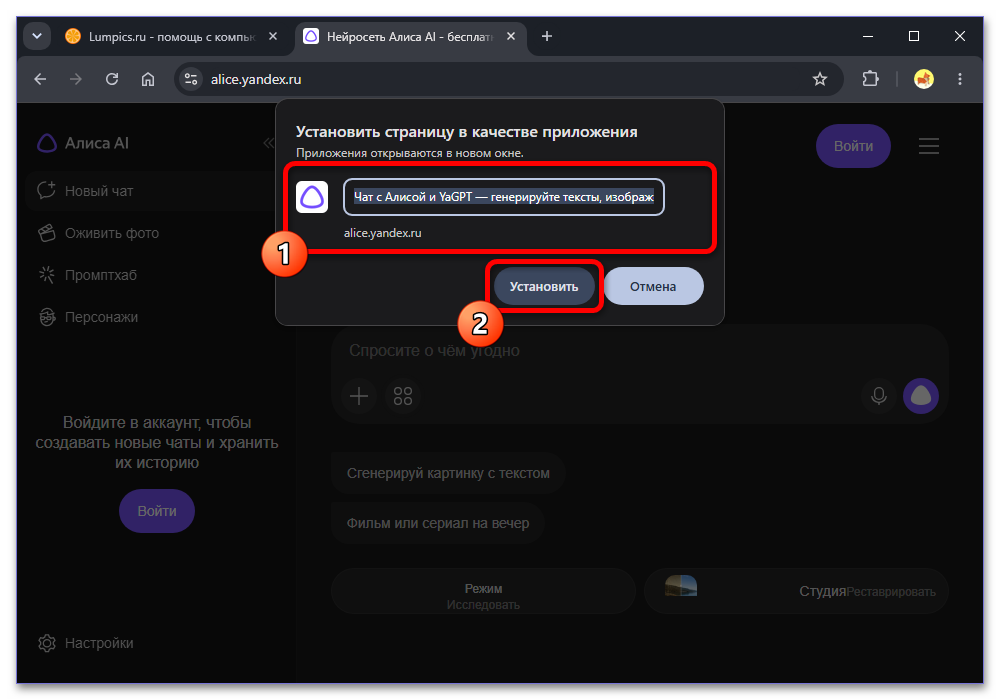
Task: Open the tab search dropdown arrow
Action: [37, 36]
